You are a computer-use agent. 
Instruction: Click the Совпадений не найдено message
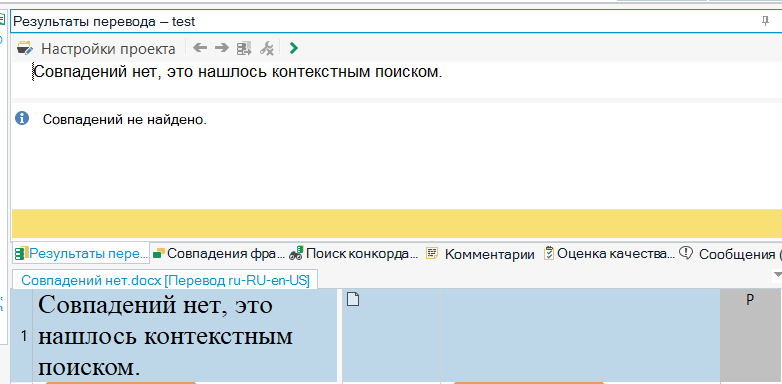coord(125,120)
